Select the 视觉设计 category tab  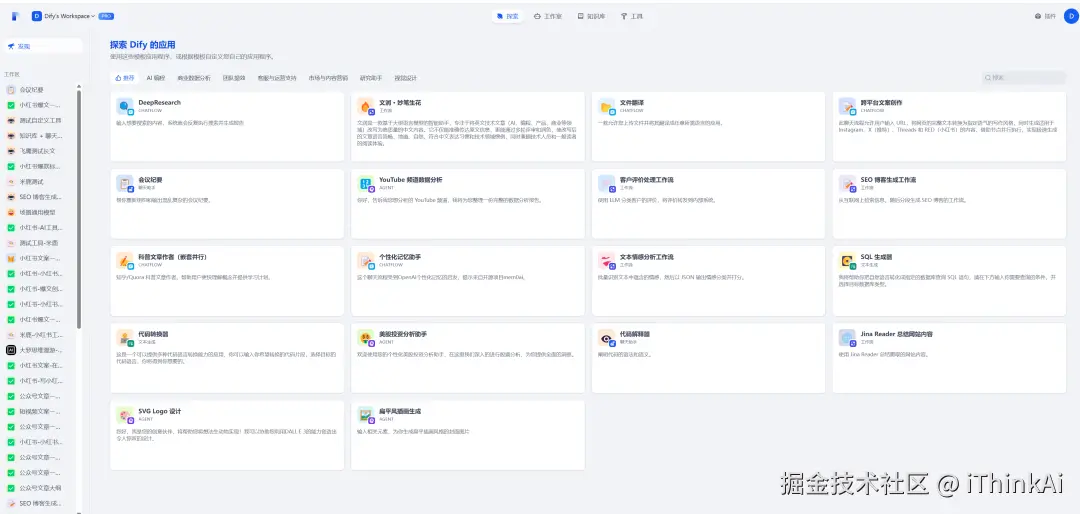point(406,78)
